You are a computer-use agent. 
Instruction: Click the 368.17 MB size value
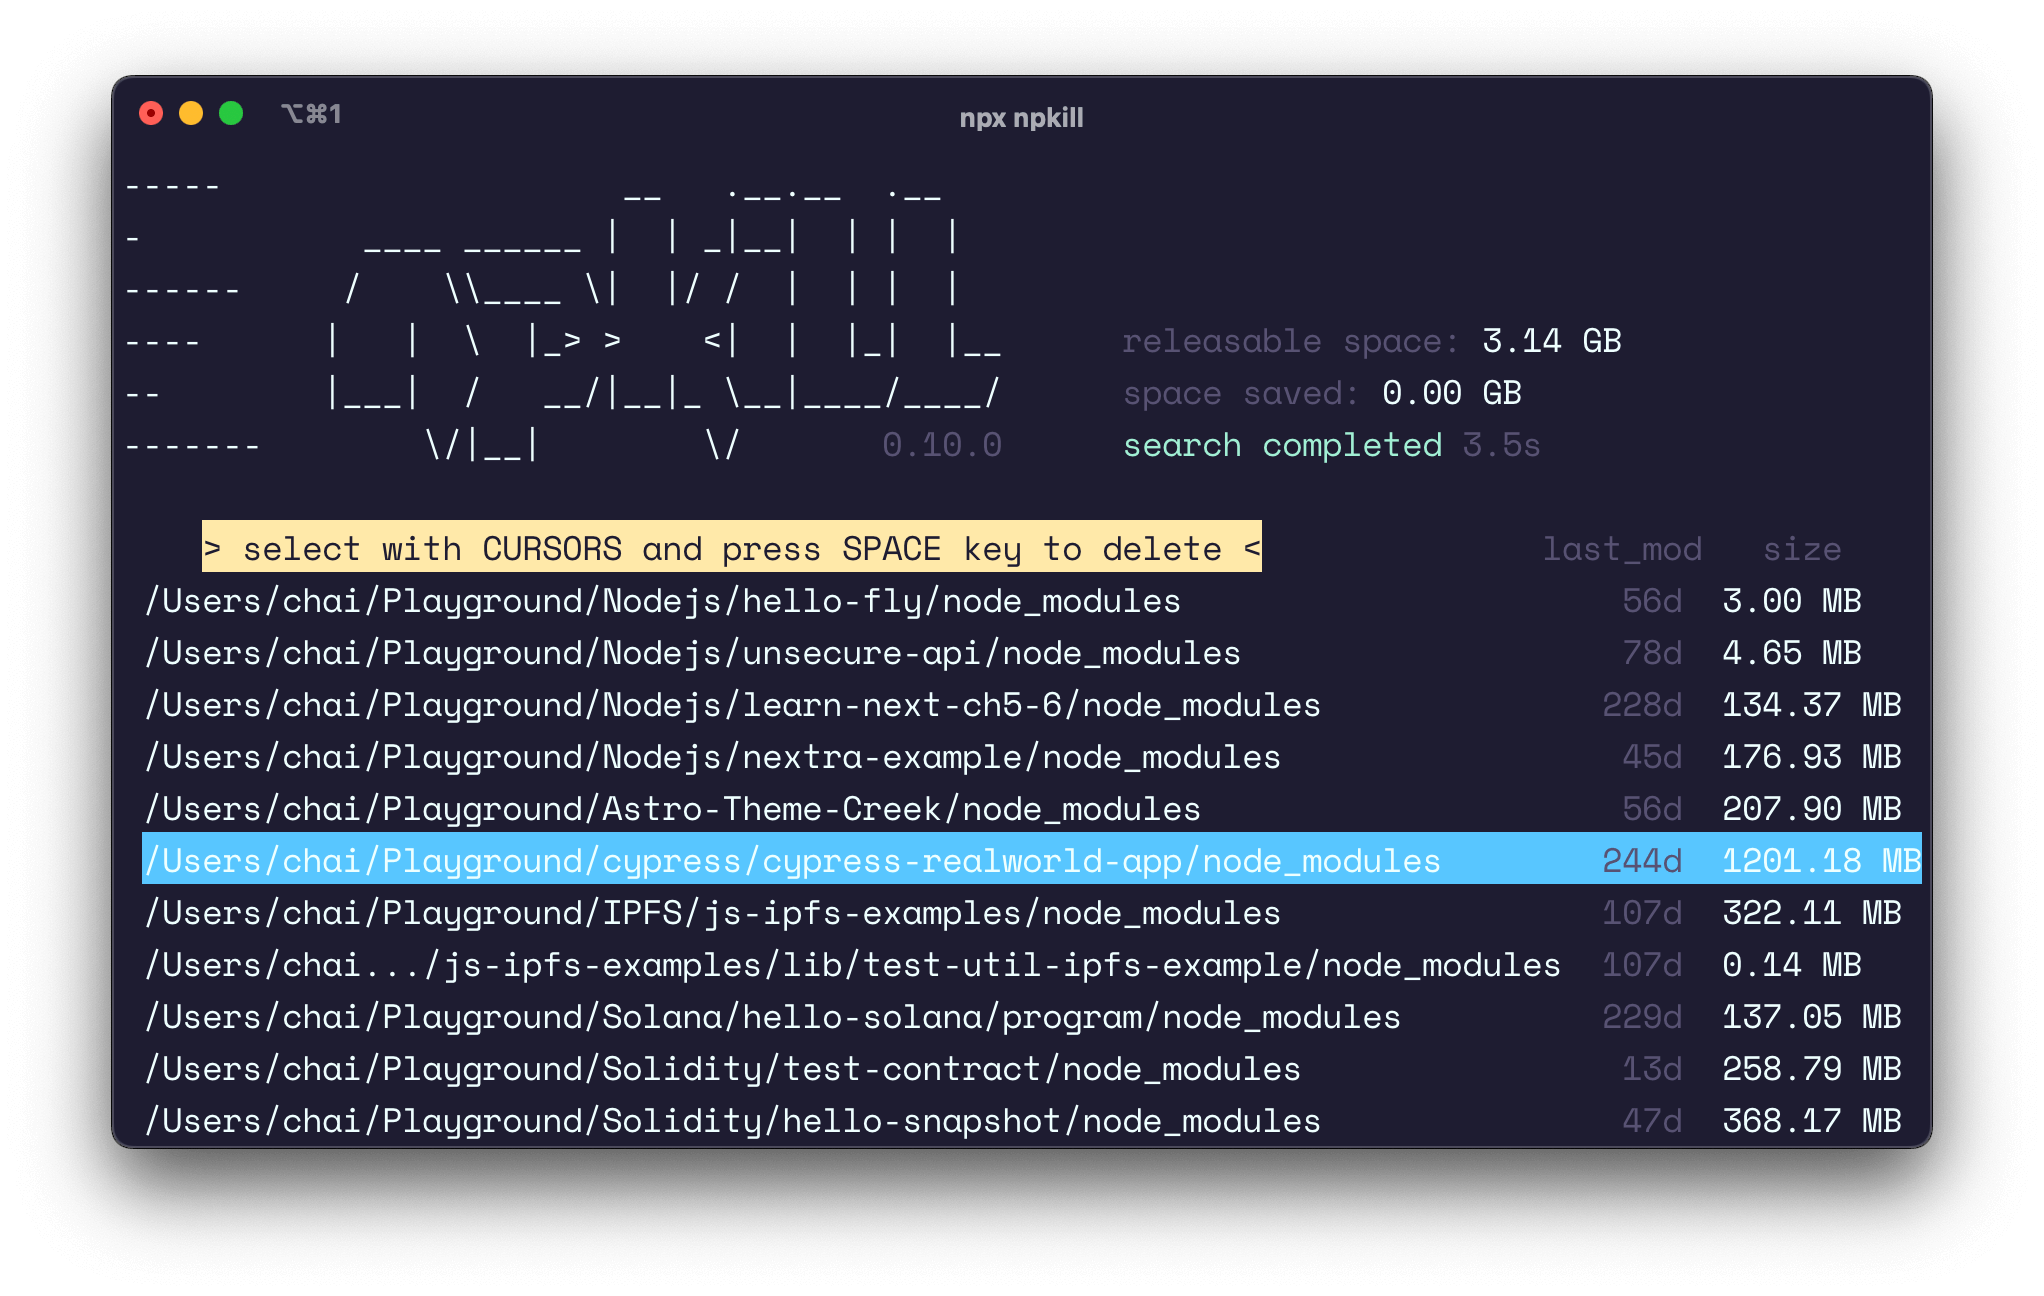[1811, 1121]
